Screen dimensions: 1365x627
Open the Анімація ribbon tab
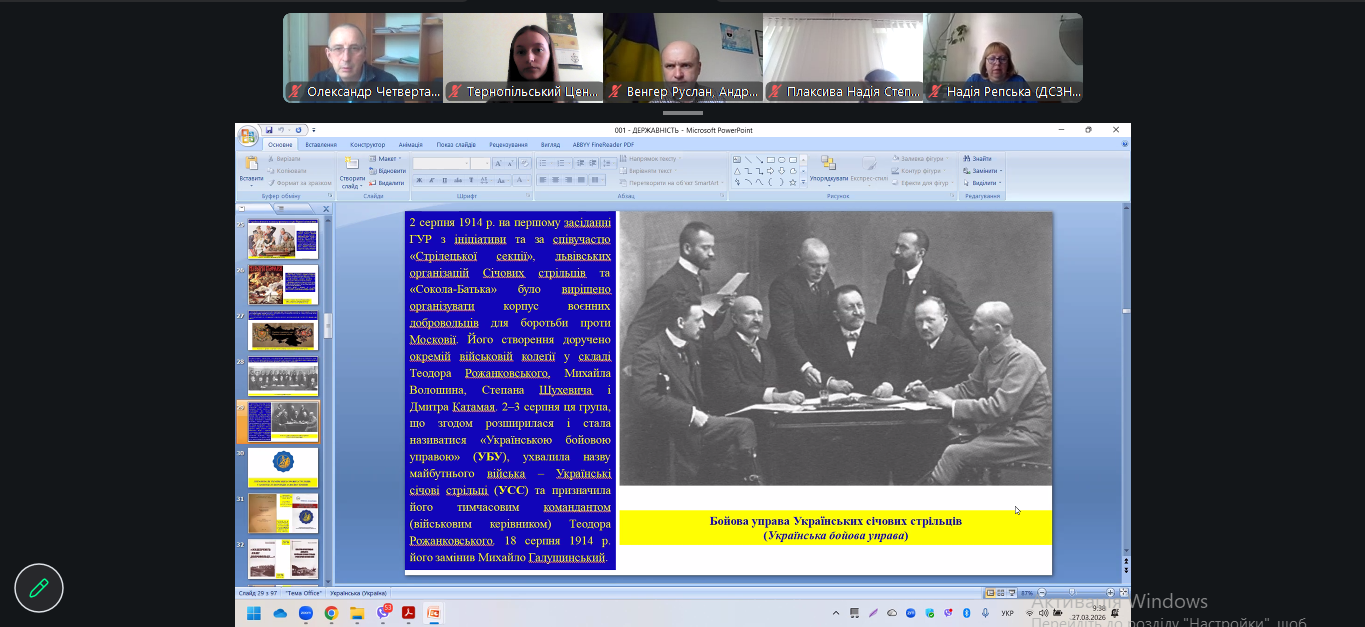pyautogui.click(x=410, y=144)
